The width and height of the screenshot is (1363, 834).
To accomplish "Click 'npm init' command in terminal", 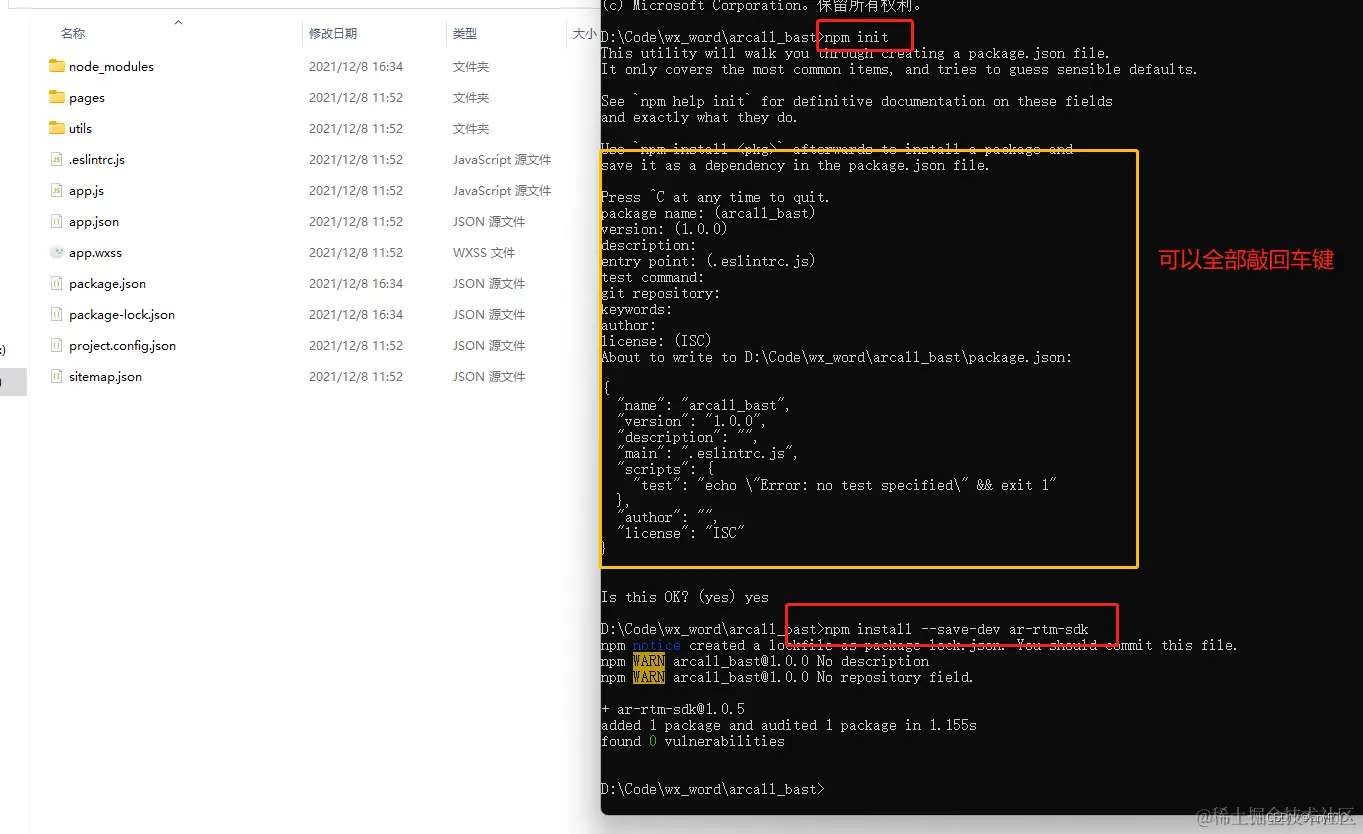I will 856,37.
